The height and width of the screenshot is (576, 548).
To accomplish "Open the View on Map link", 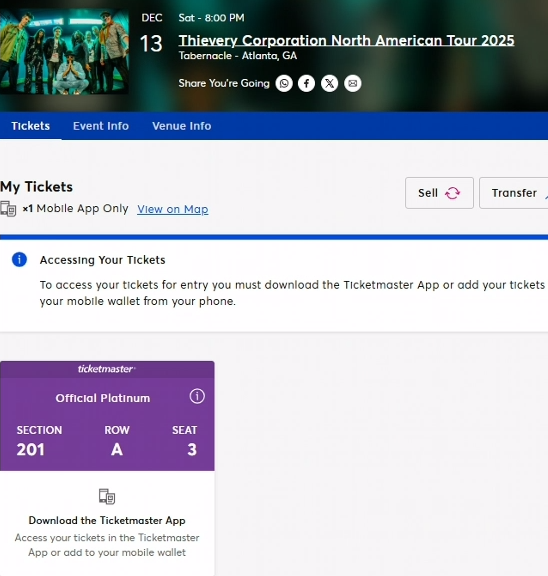I will pos(173,209).
